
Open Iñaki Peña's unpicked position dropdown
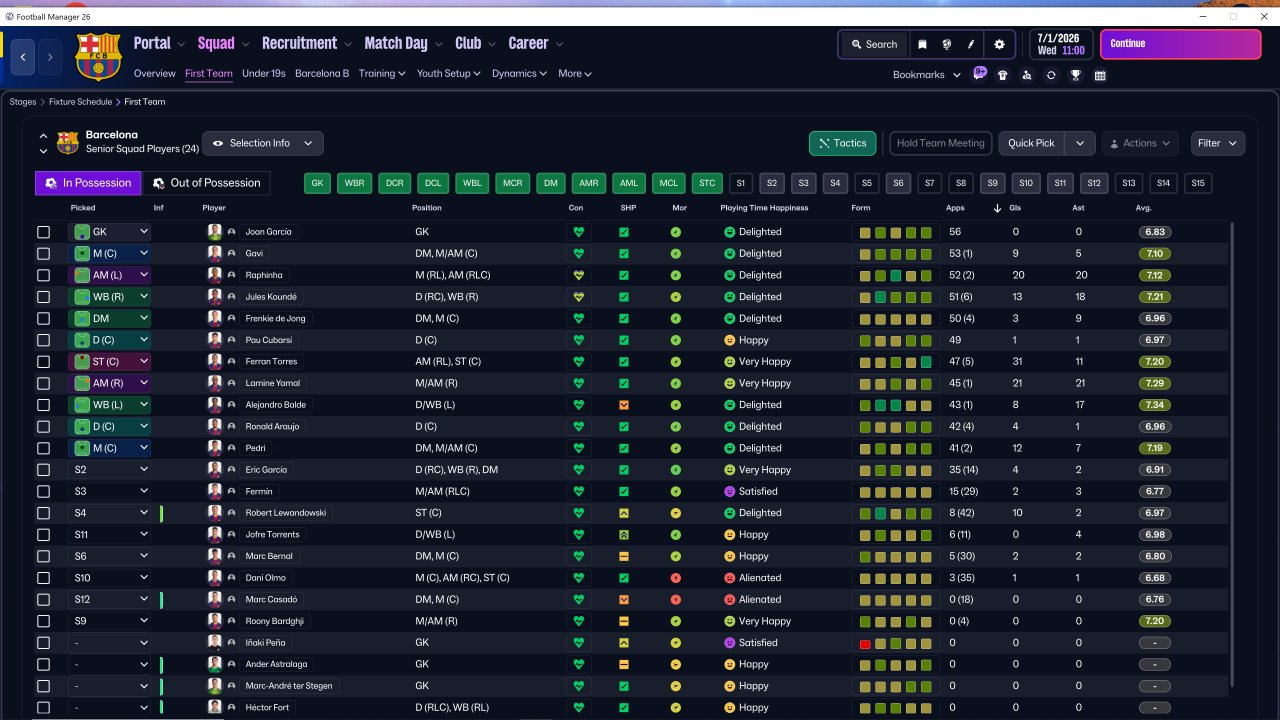[x=110, y=643]
